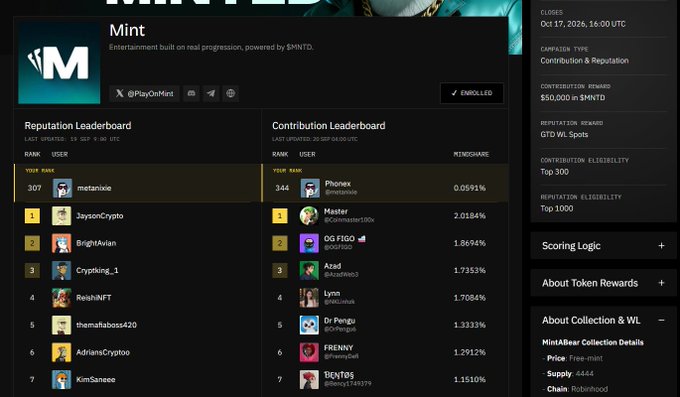Click BrightAvian's avatar
This screenshot has width=680, height=397.
(62, 243)
